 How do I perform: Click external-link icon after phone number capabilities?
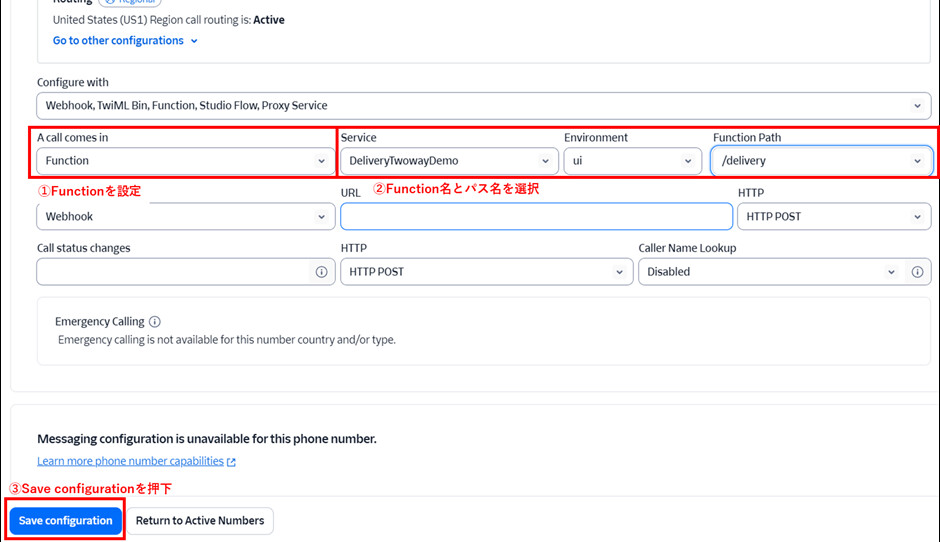232,462
